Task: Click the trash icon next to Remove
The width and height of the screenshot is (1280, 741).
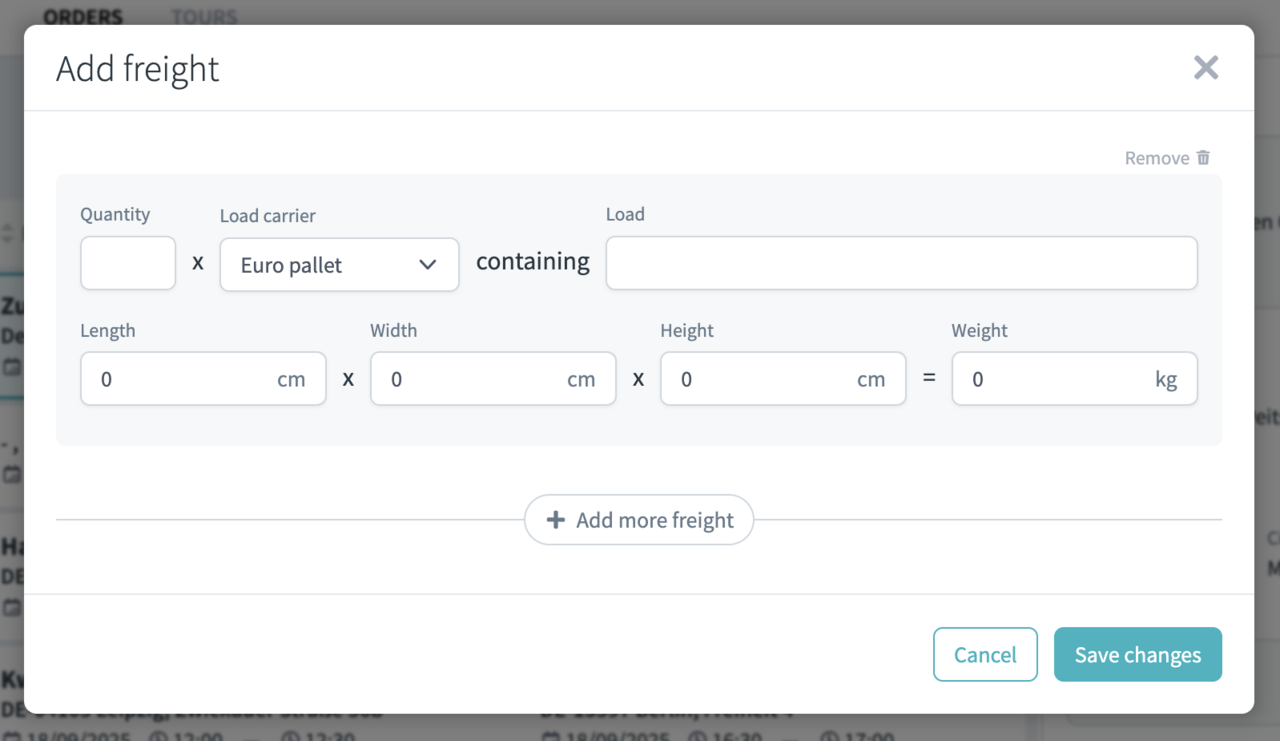Action: (1203, 157)
